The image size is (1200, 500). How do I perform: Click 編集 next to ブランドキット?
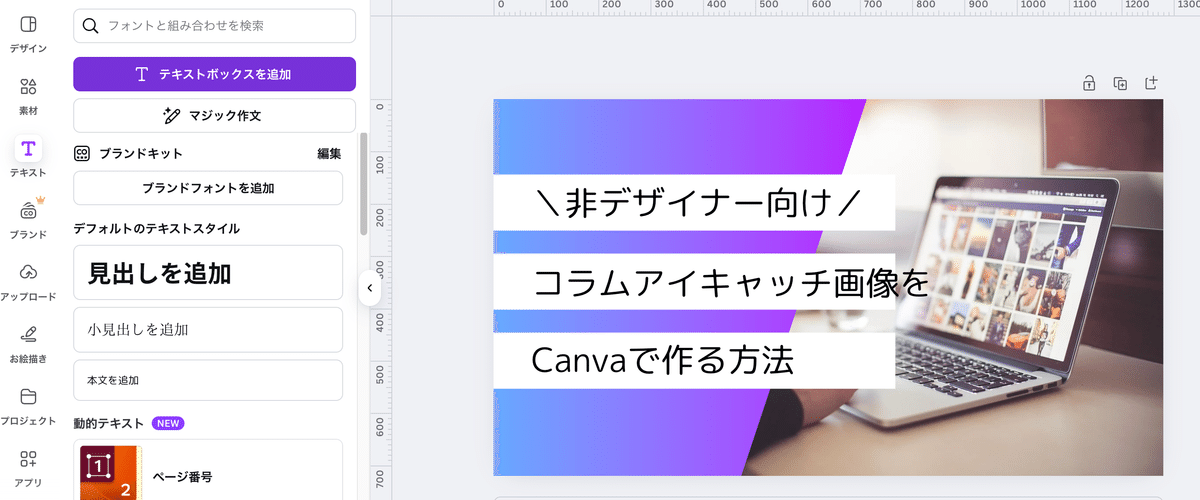(329, 154)
